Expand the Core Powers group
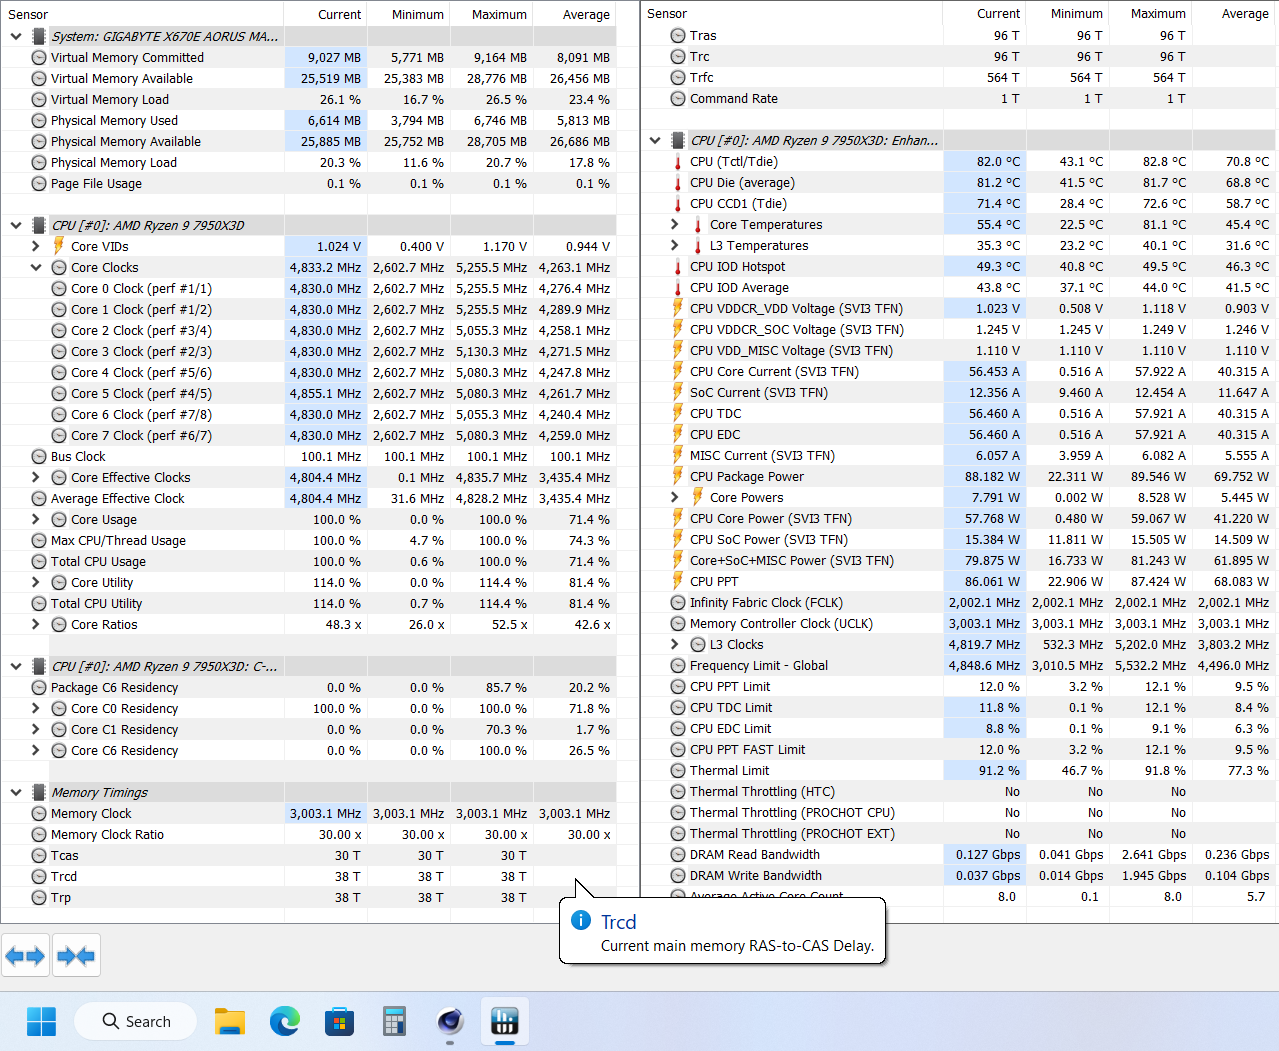This screenshot has width=1279, height=1051. (x=675, y=498)
